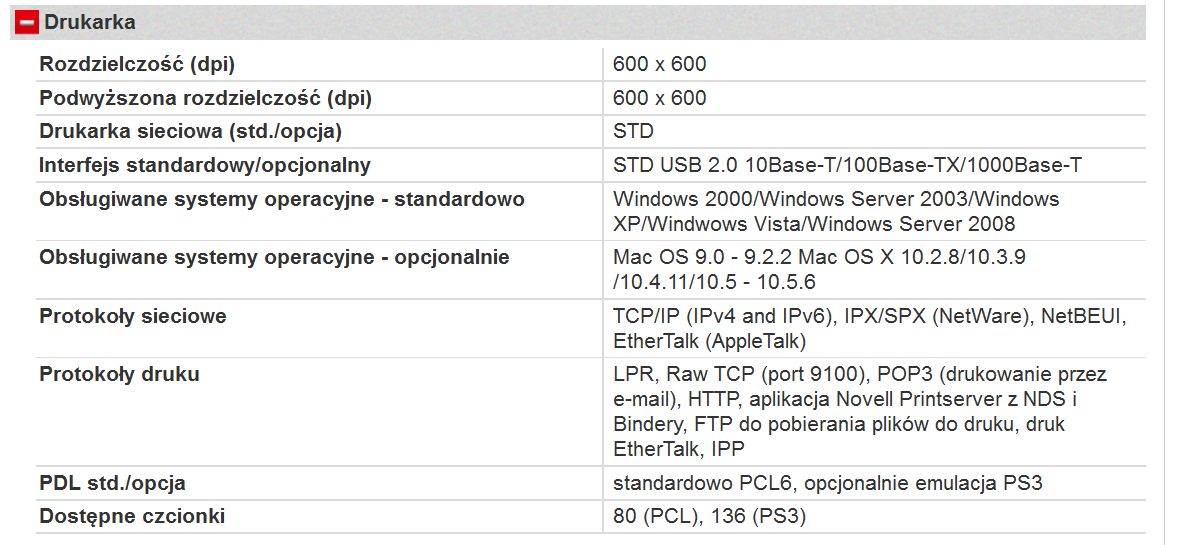Click the Drukarka sieciowa (std./opcja) label
The image size is (1178, 545).
tap(190, 132)
